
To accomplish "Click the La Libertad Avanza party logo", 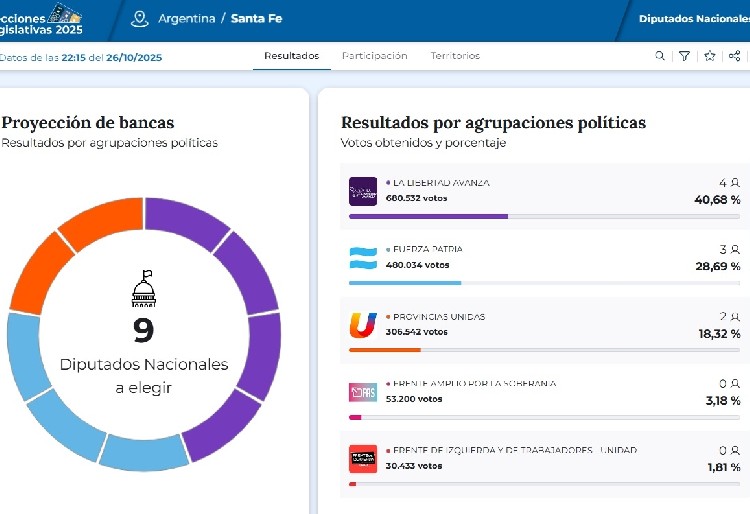I will click(362, 191).
